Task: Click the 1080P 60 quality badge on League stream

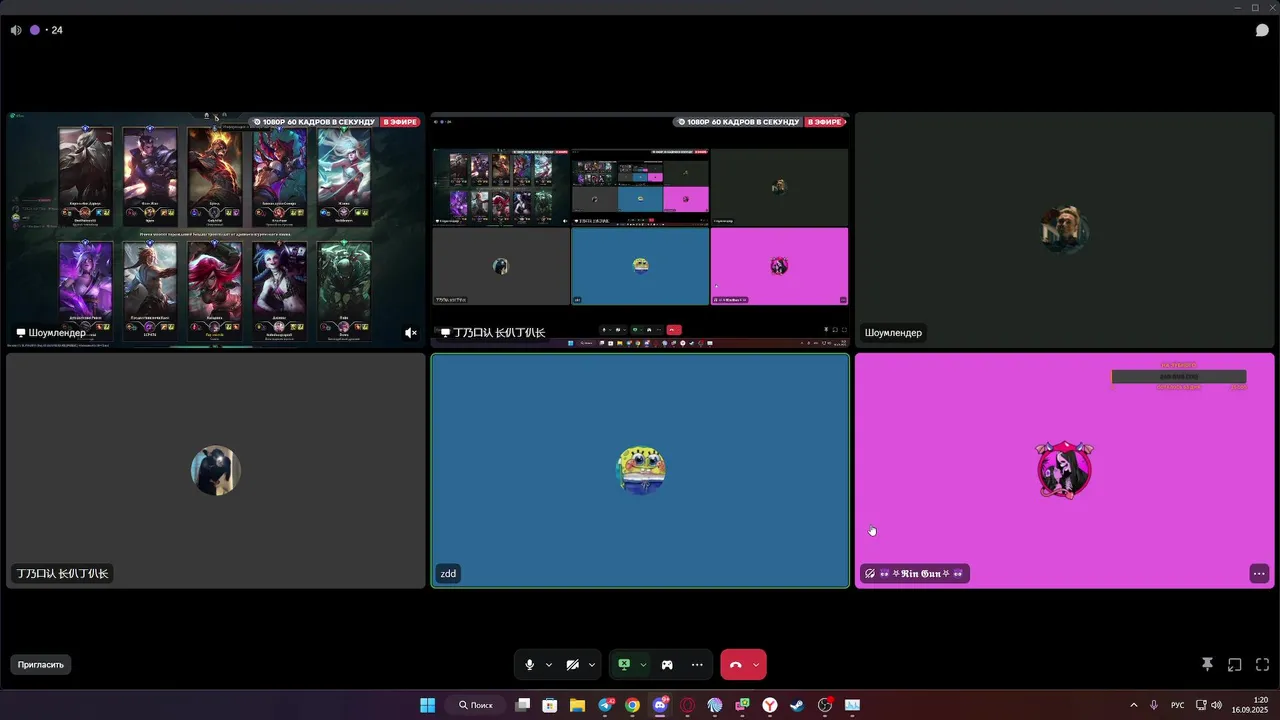Action: 313,122
